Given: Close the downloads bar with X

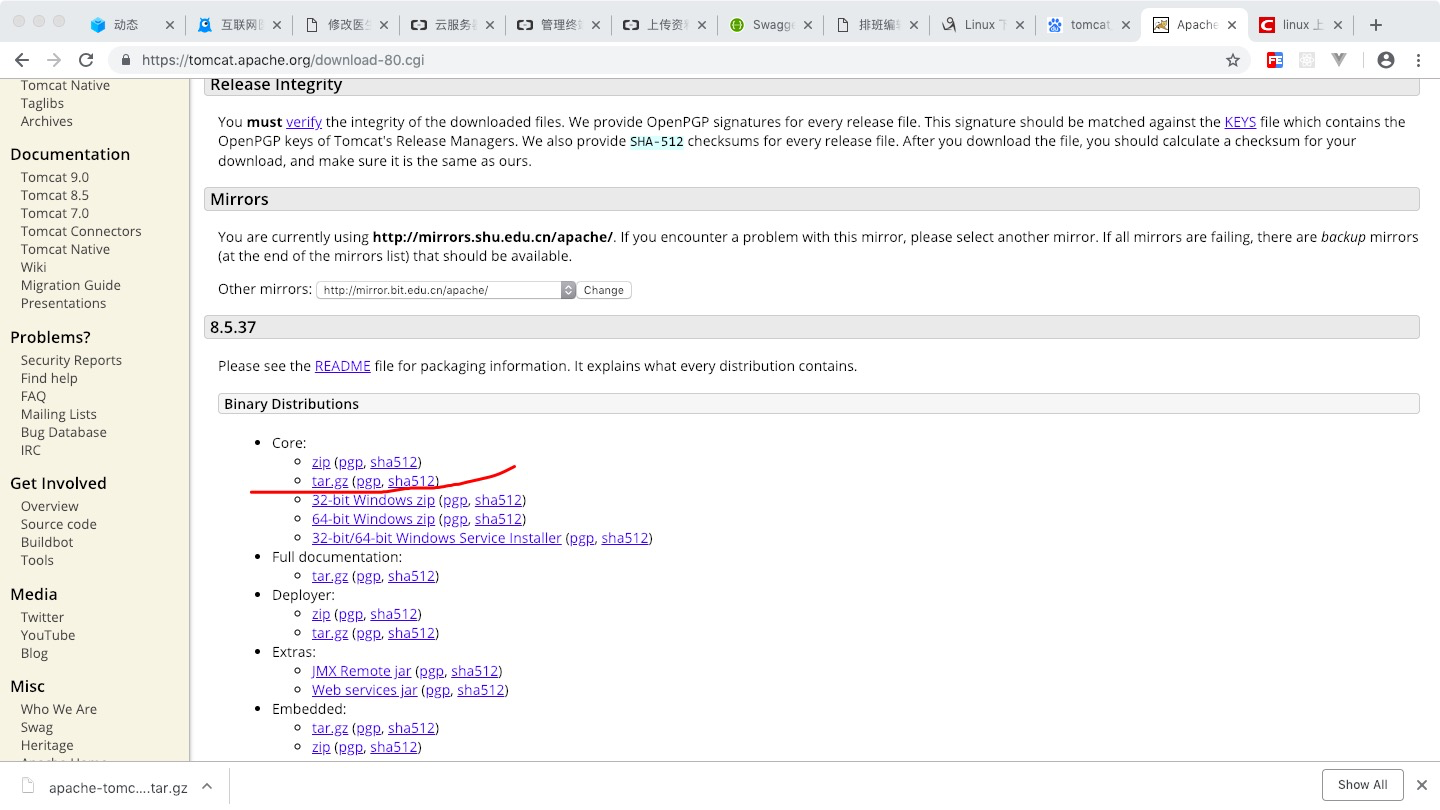Looking at the screenshot, I should pyautogui.click(x=1421, y=785).
